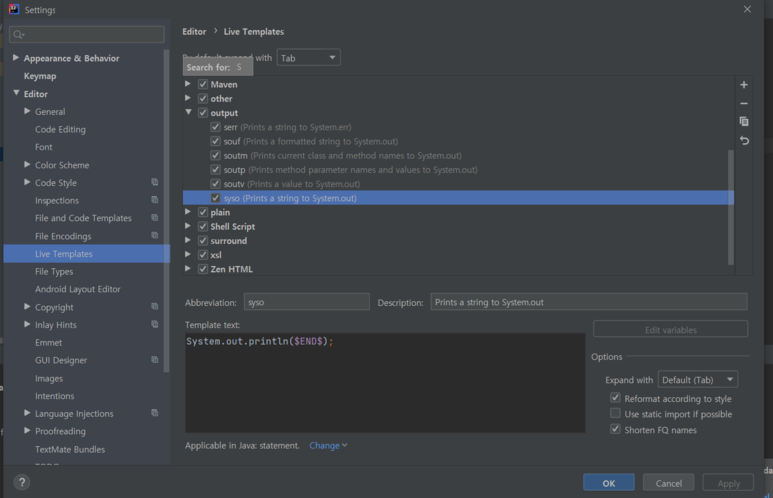773x498 pixels.
Task: Toggle the output template group checkbox
Action: [x=203, y=113]
